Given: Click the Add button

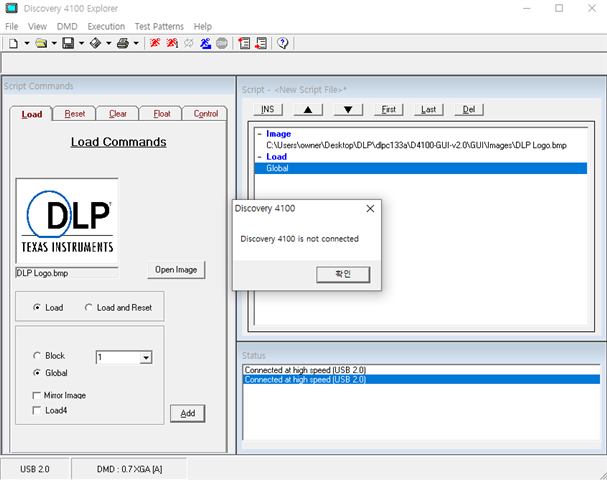Looking at the screenshot, I should pos(188,413).
